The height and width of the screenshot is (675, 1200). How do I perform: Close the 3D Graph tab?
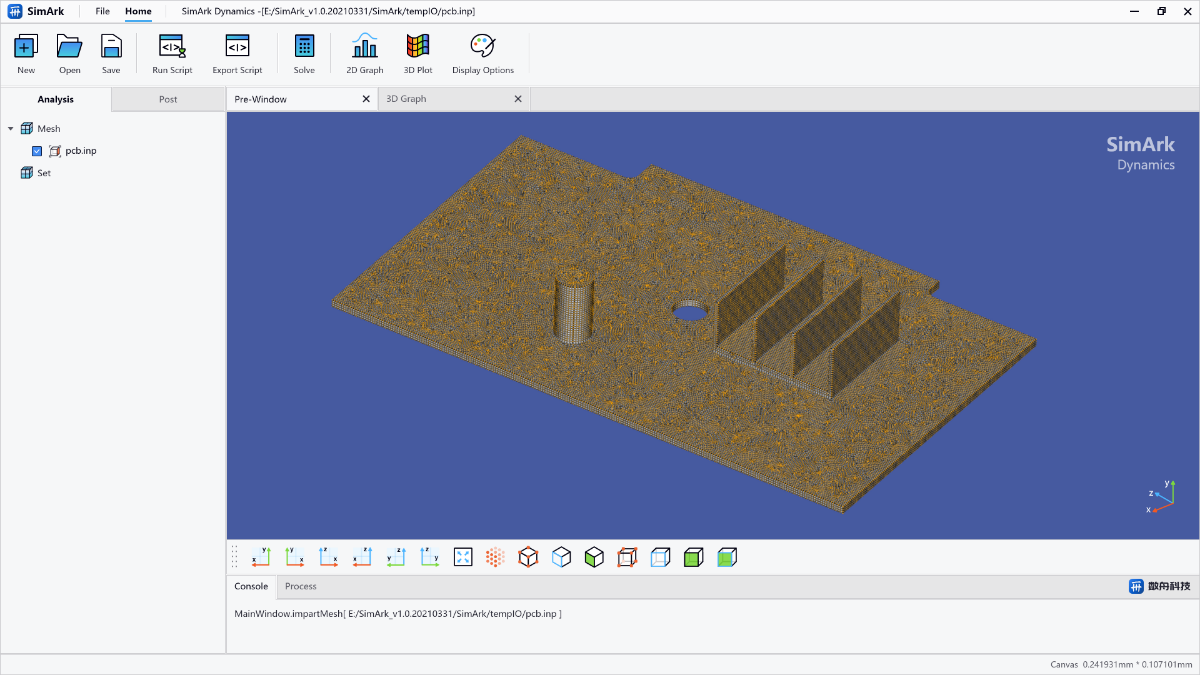click(x=518, y=99)
